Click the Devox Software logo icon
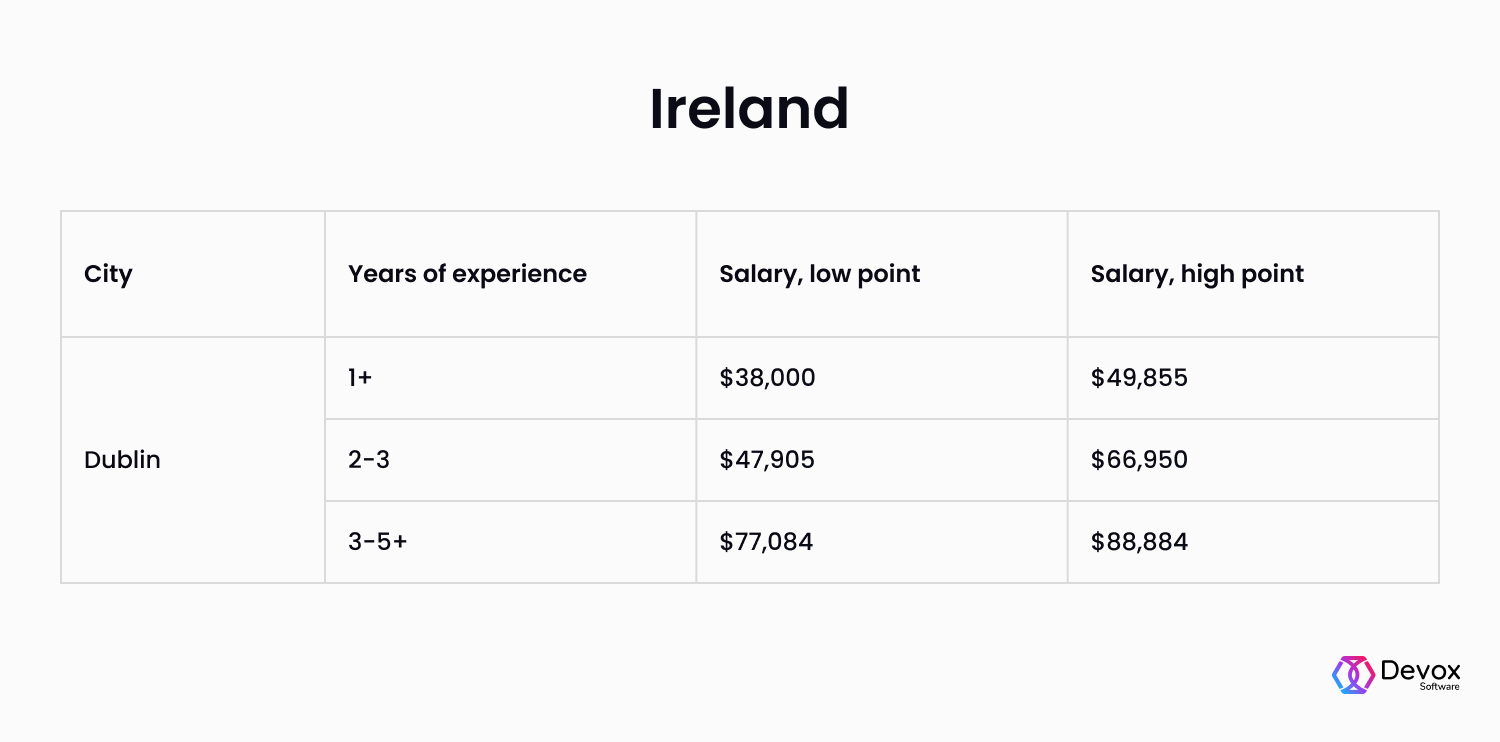 coord(1354,675)
